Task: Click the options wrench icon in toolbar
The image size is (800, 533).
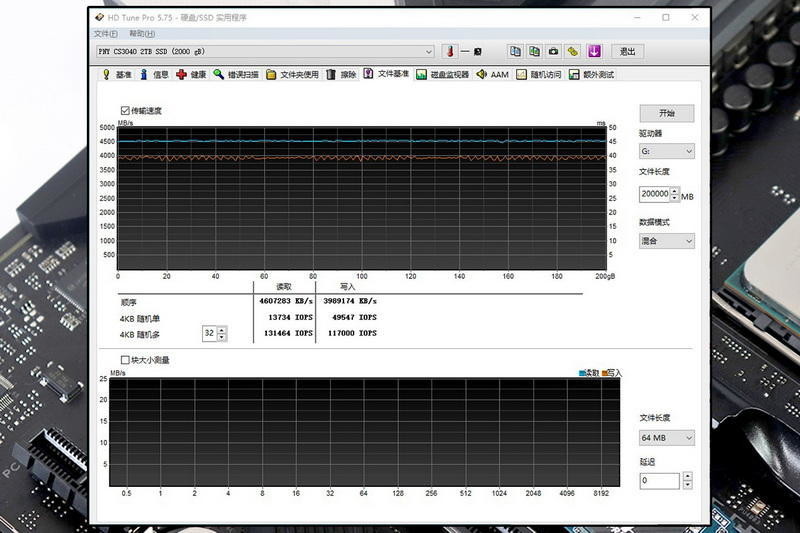Action: (x=573, y=52)
